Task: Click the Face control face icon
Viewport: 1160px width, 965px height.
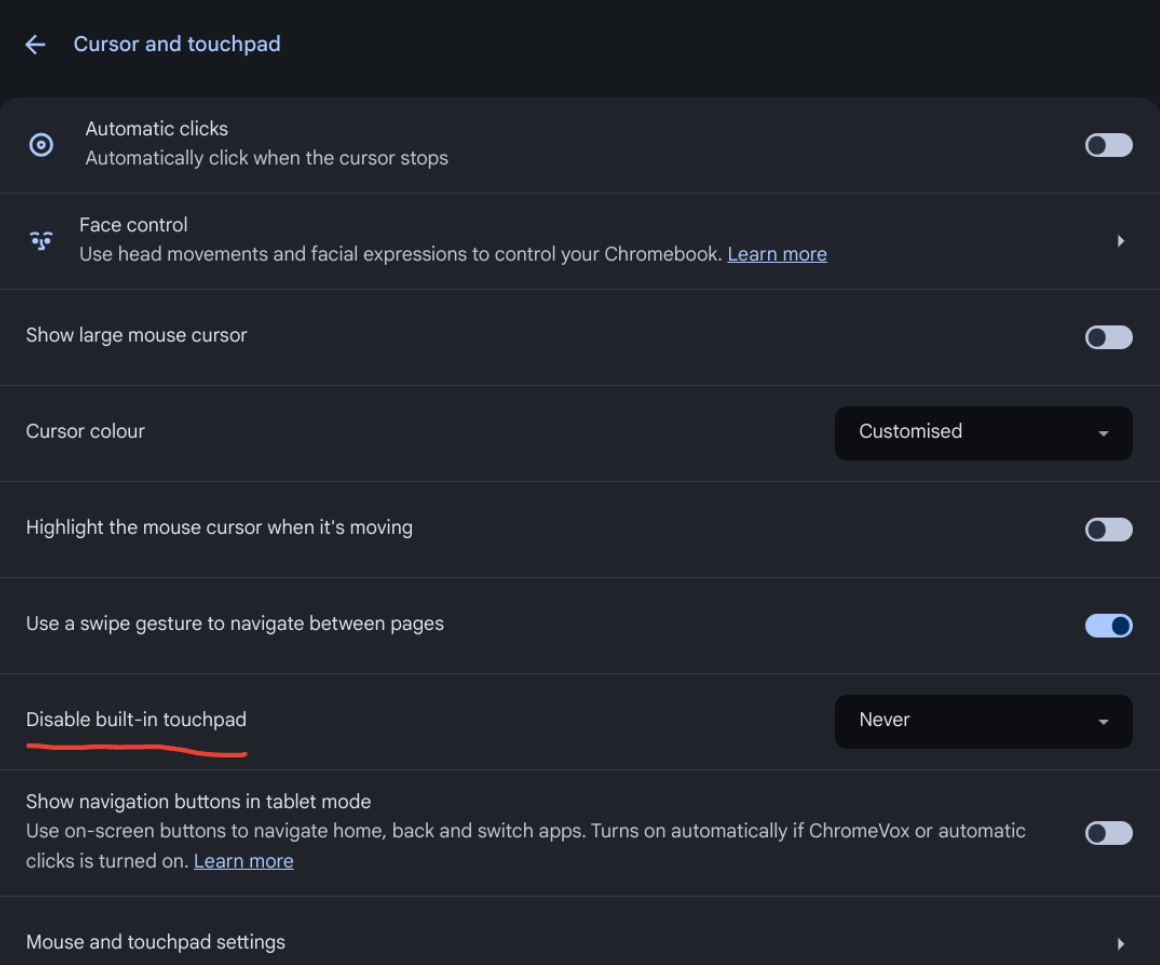Action: coord(41,241)
